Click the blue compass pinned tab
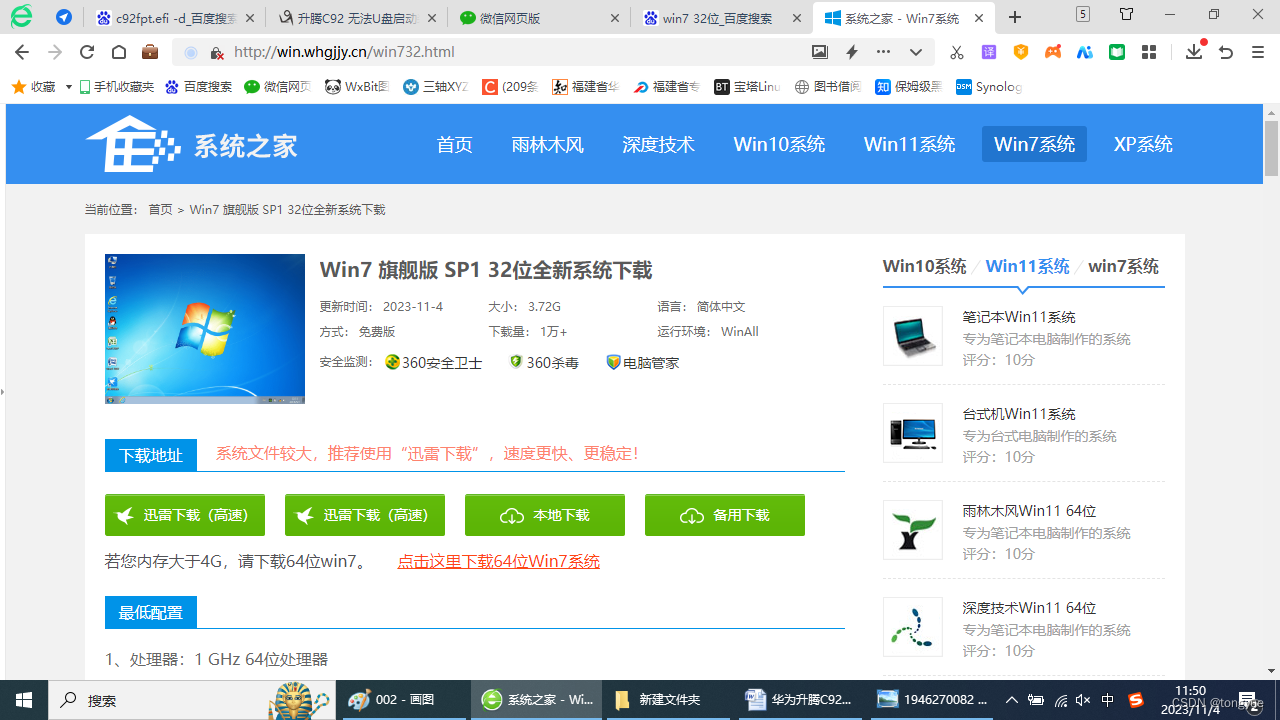 click(63, 17)
